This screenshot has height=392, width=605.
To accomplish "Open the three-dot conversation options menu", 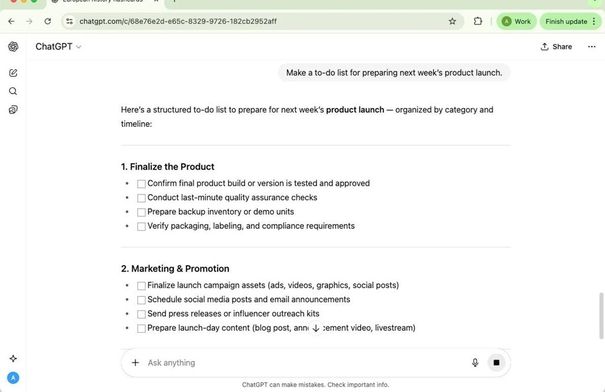I will pyautogui.click(x=591, y=47).
